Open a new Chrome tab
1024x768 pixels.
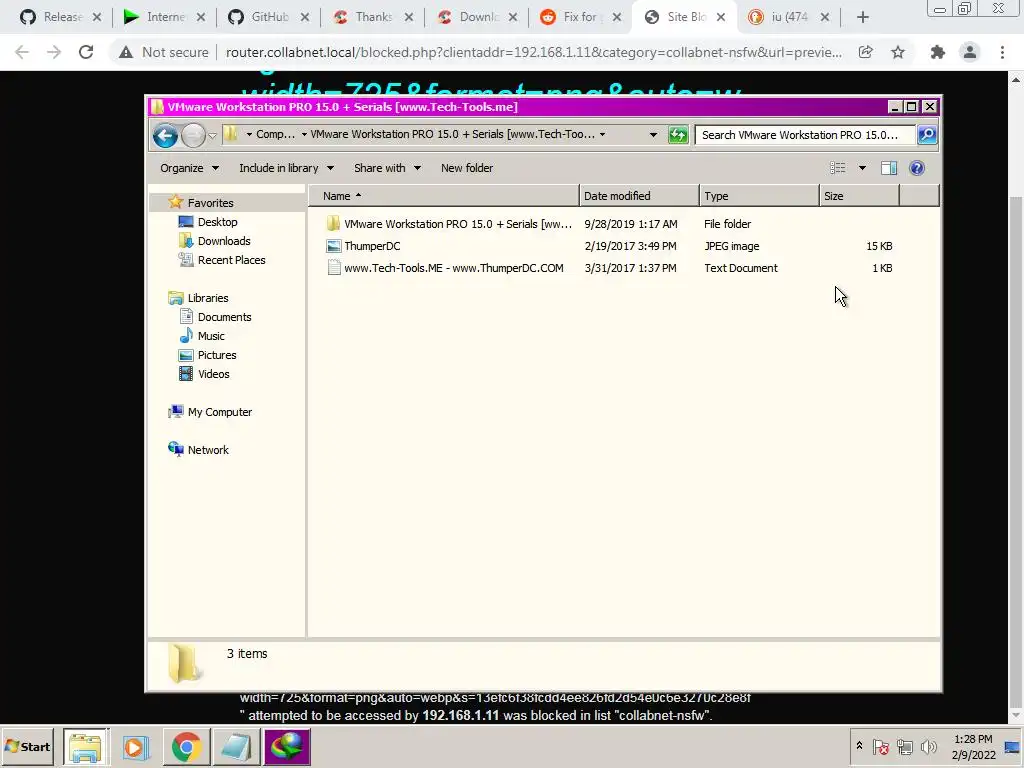pos(863,18)
